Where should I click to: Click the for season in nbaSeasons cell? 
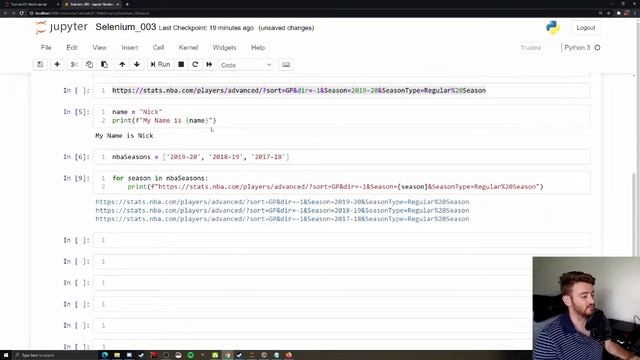click(x=342, y=182)
